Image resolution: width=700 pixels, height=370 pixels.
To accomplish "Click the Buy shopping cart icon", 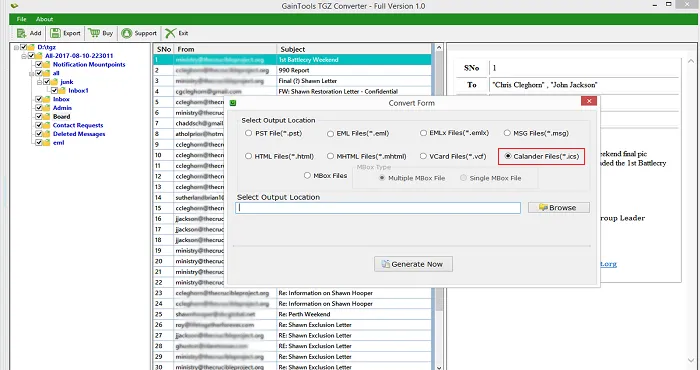I will pyautogui.click(x=94, y=33).
